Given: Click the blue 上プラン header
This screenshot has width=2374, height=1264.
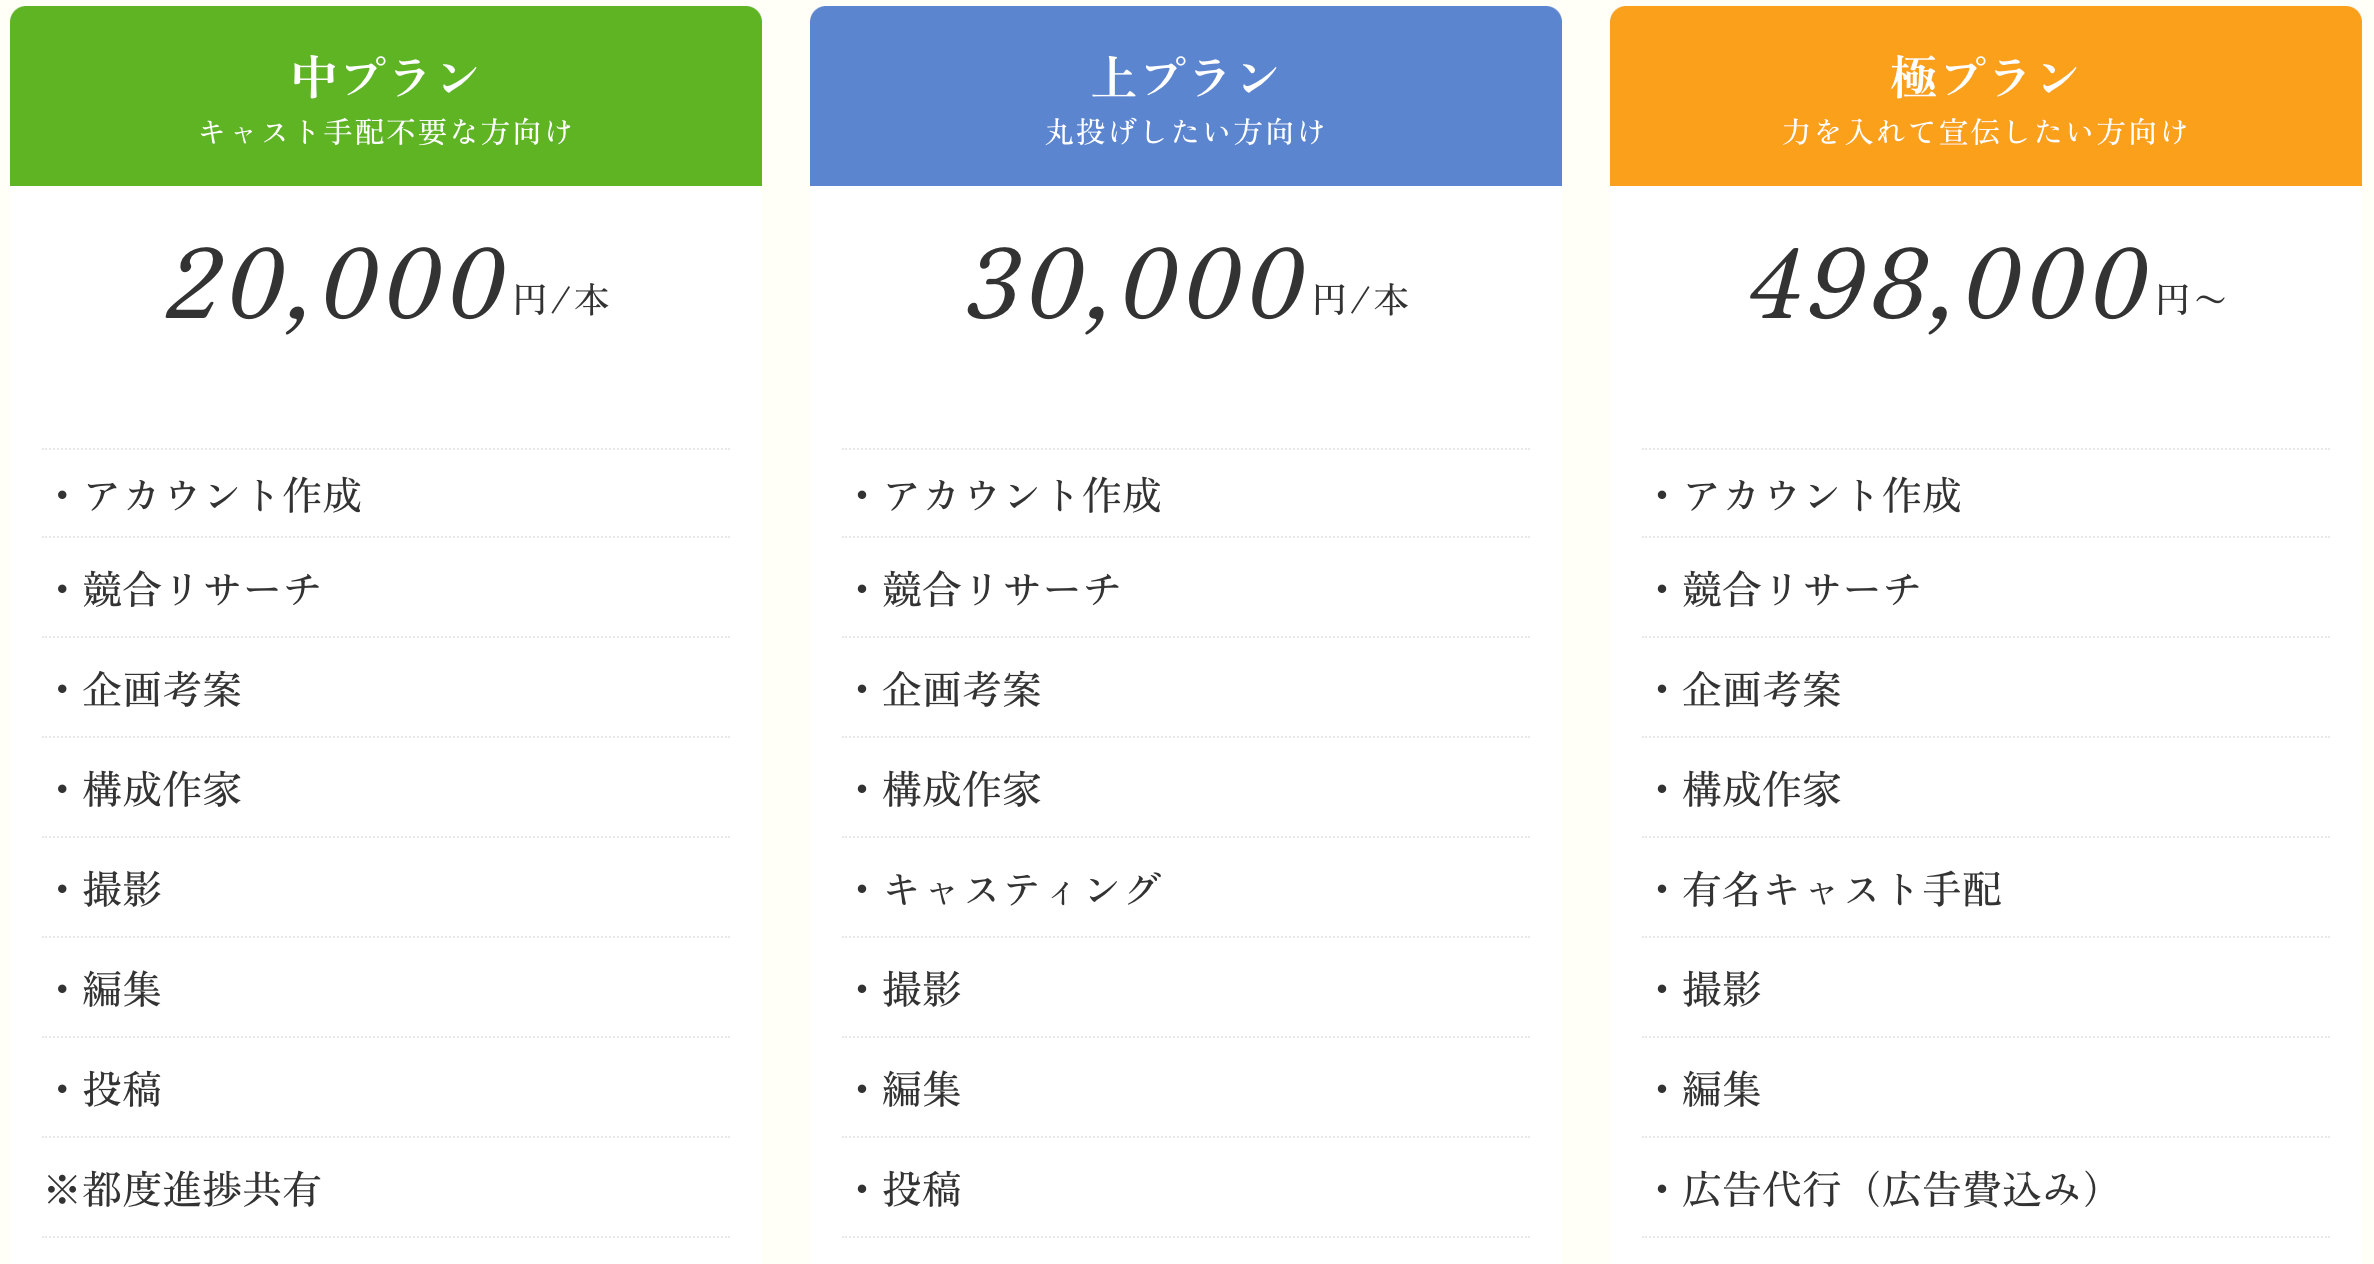Looking at the screenshot, I should (1185, 76).
